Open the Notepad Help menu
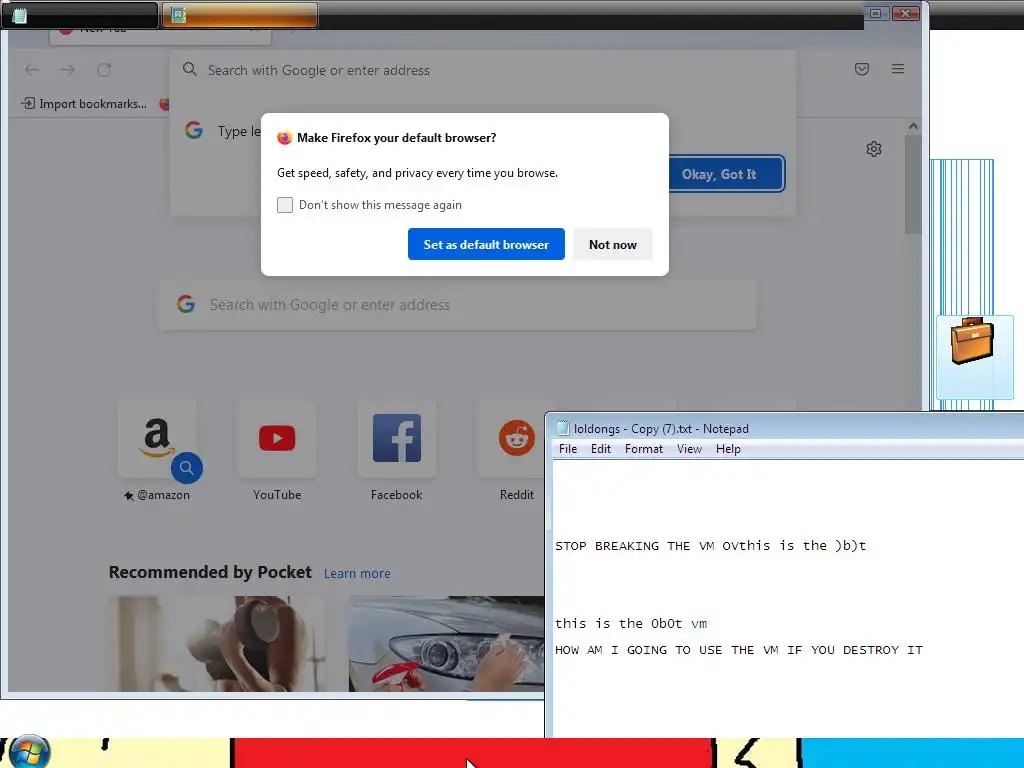 [x=728, y=449]
